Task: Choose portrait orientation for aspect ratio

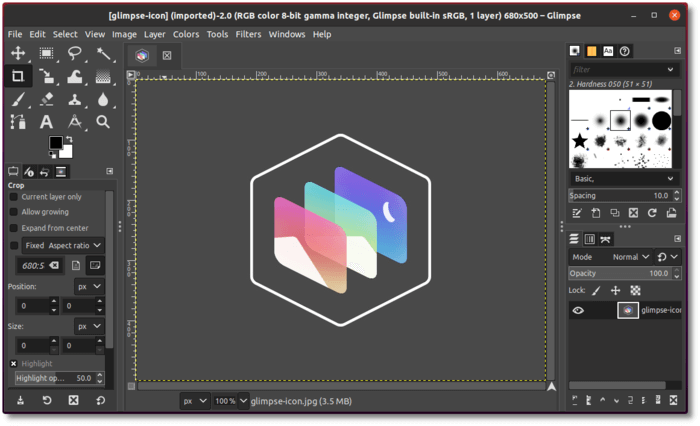Action: pyautogui.click(x=76, y=265)
